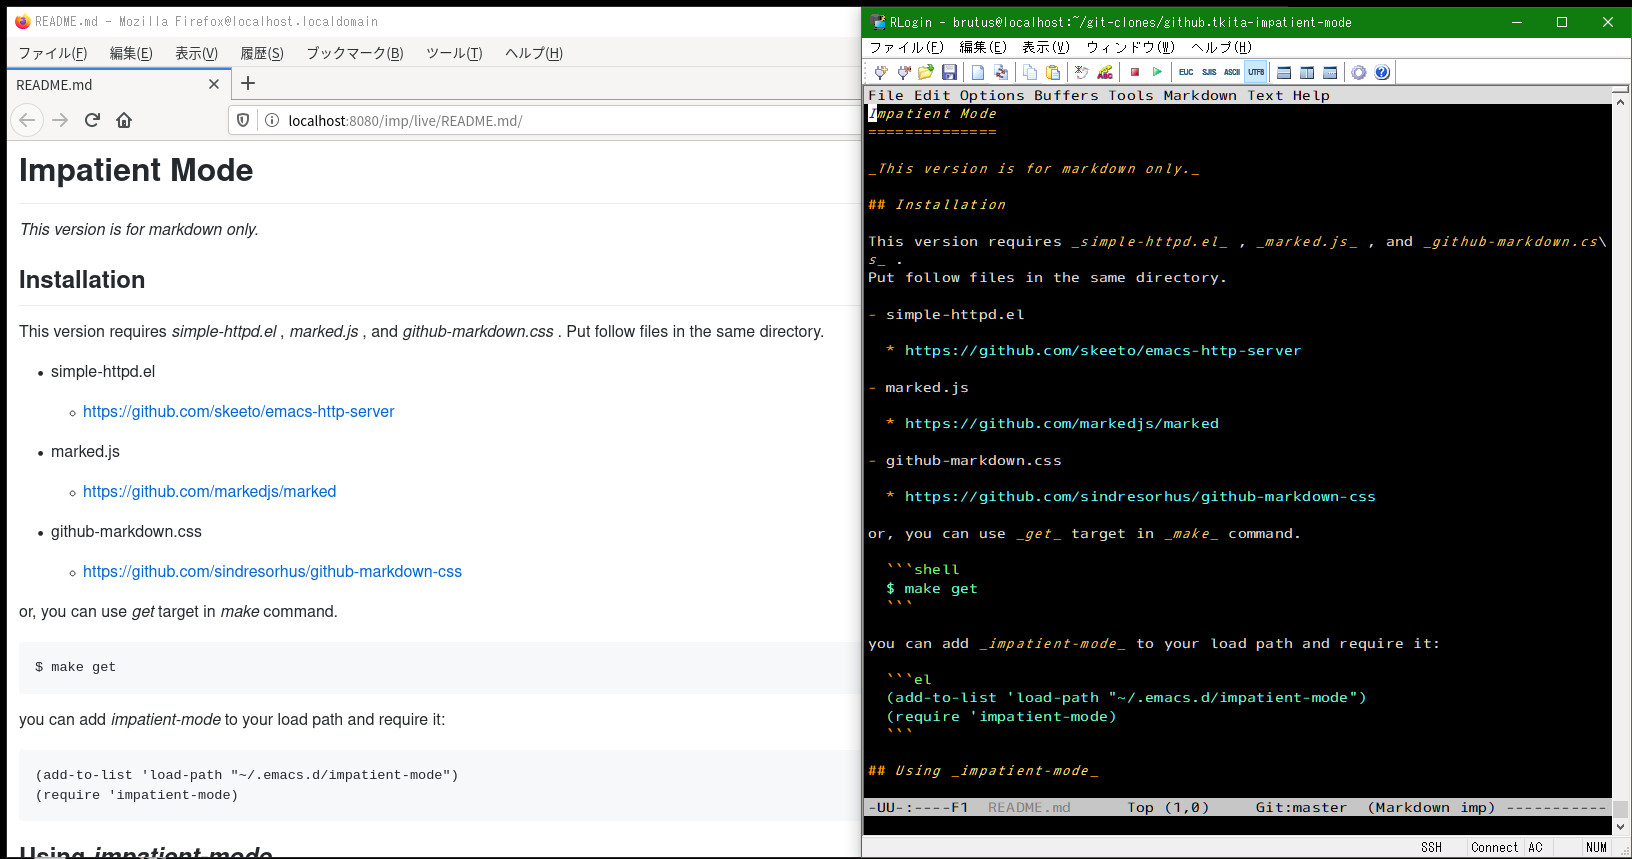Open the emacs-http-server link in Firefox
Image resolution: width=1632 pixels, height=859 pixels.
tap(238, 411)
